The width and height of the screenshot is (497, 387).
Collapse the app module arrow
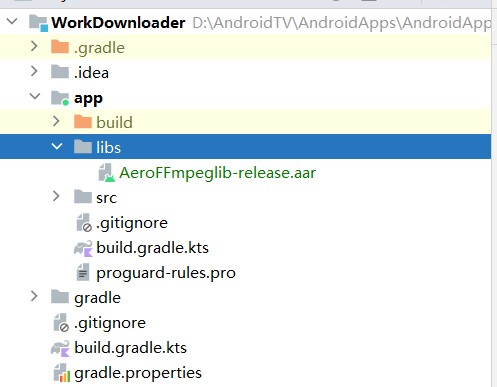(35, 96)
